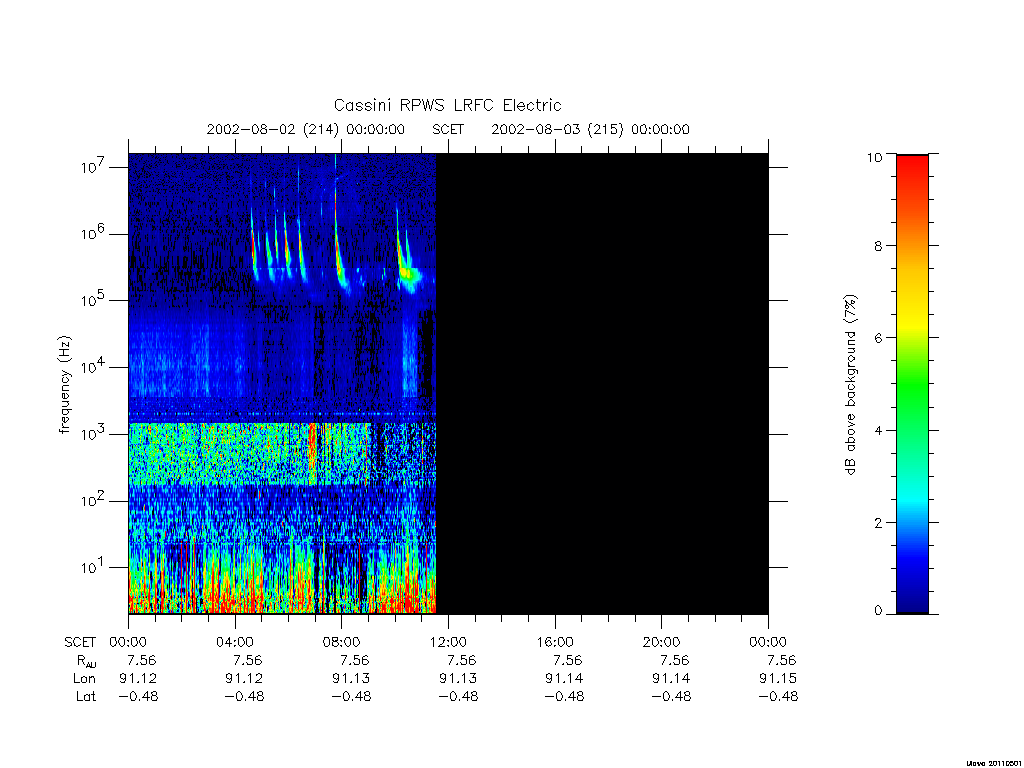Click the color bar gradient scale
Viewport: 1024px width, 768px height.
point(912,384)
